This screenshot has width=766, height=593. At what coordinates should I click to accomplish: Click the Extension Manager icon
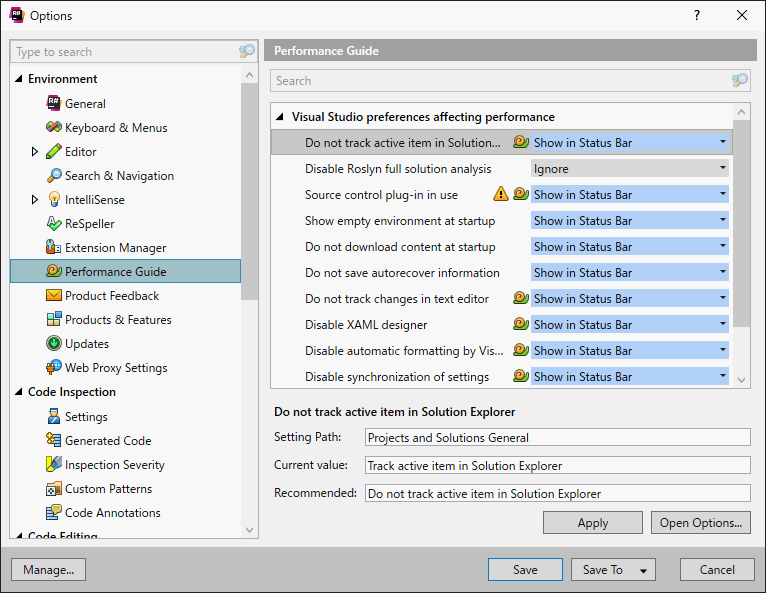tap(53, 247)
